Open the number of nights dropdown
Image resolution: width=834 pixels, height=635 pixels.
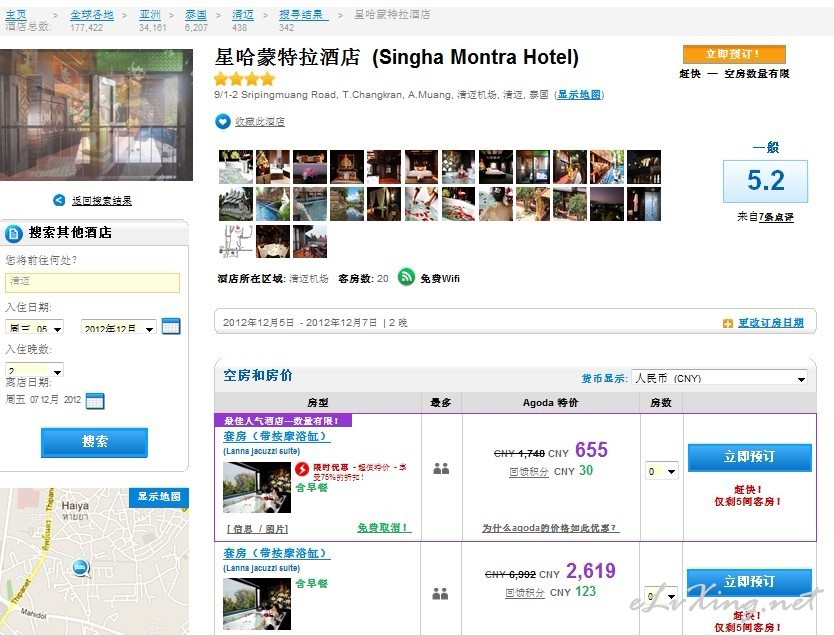click(x=35, y=370)
